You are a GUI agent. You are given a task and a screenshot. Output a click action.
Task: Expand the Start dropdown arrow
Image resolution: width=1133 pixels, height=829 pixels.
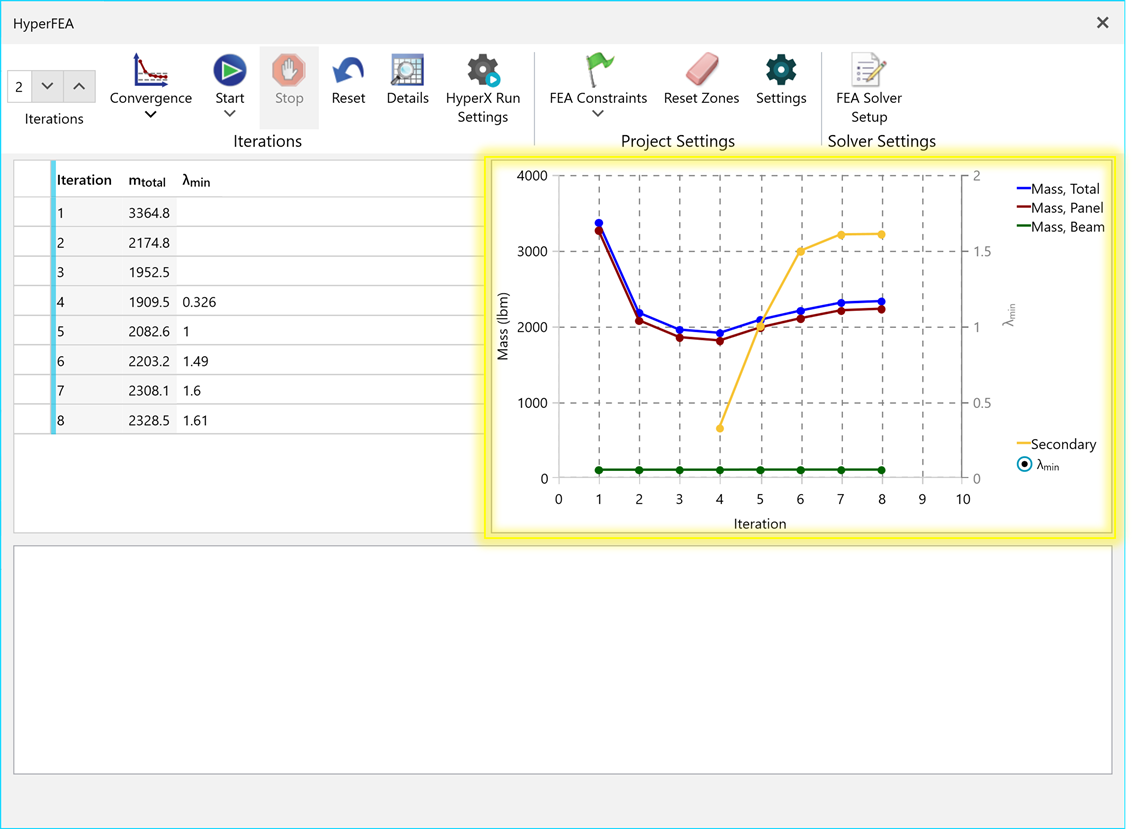coord(230,113)
